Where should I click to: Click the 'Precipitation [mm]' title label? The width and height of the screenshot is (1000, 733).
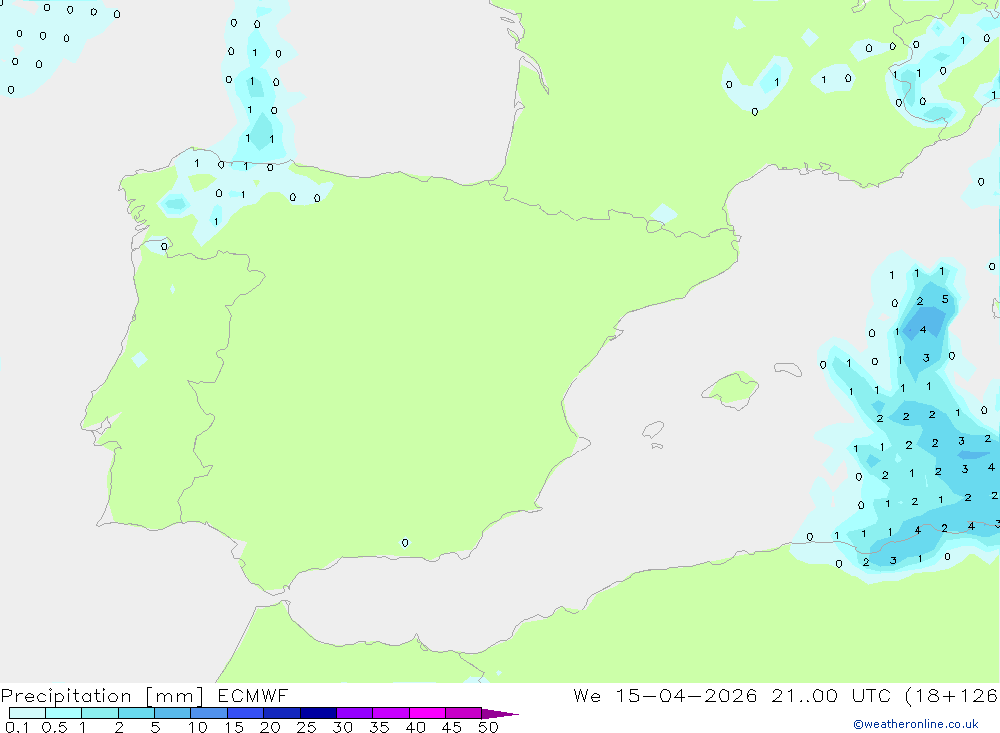pyautogui.click(x=102, y=696)
